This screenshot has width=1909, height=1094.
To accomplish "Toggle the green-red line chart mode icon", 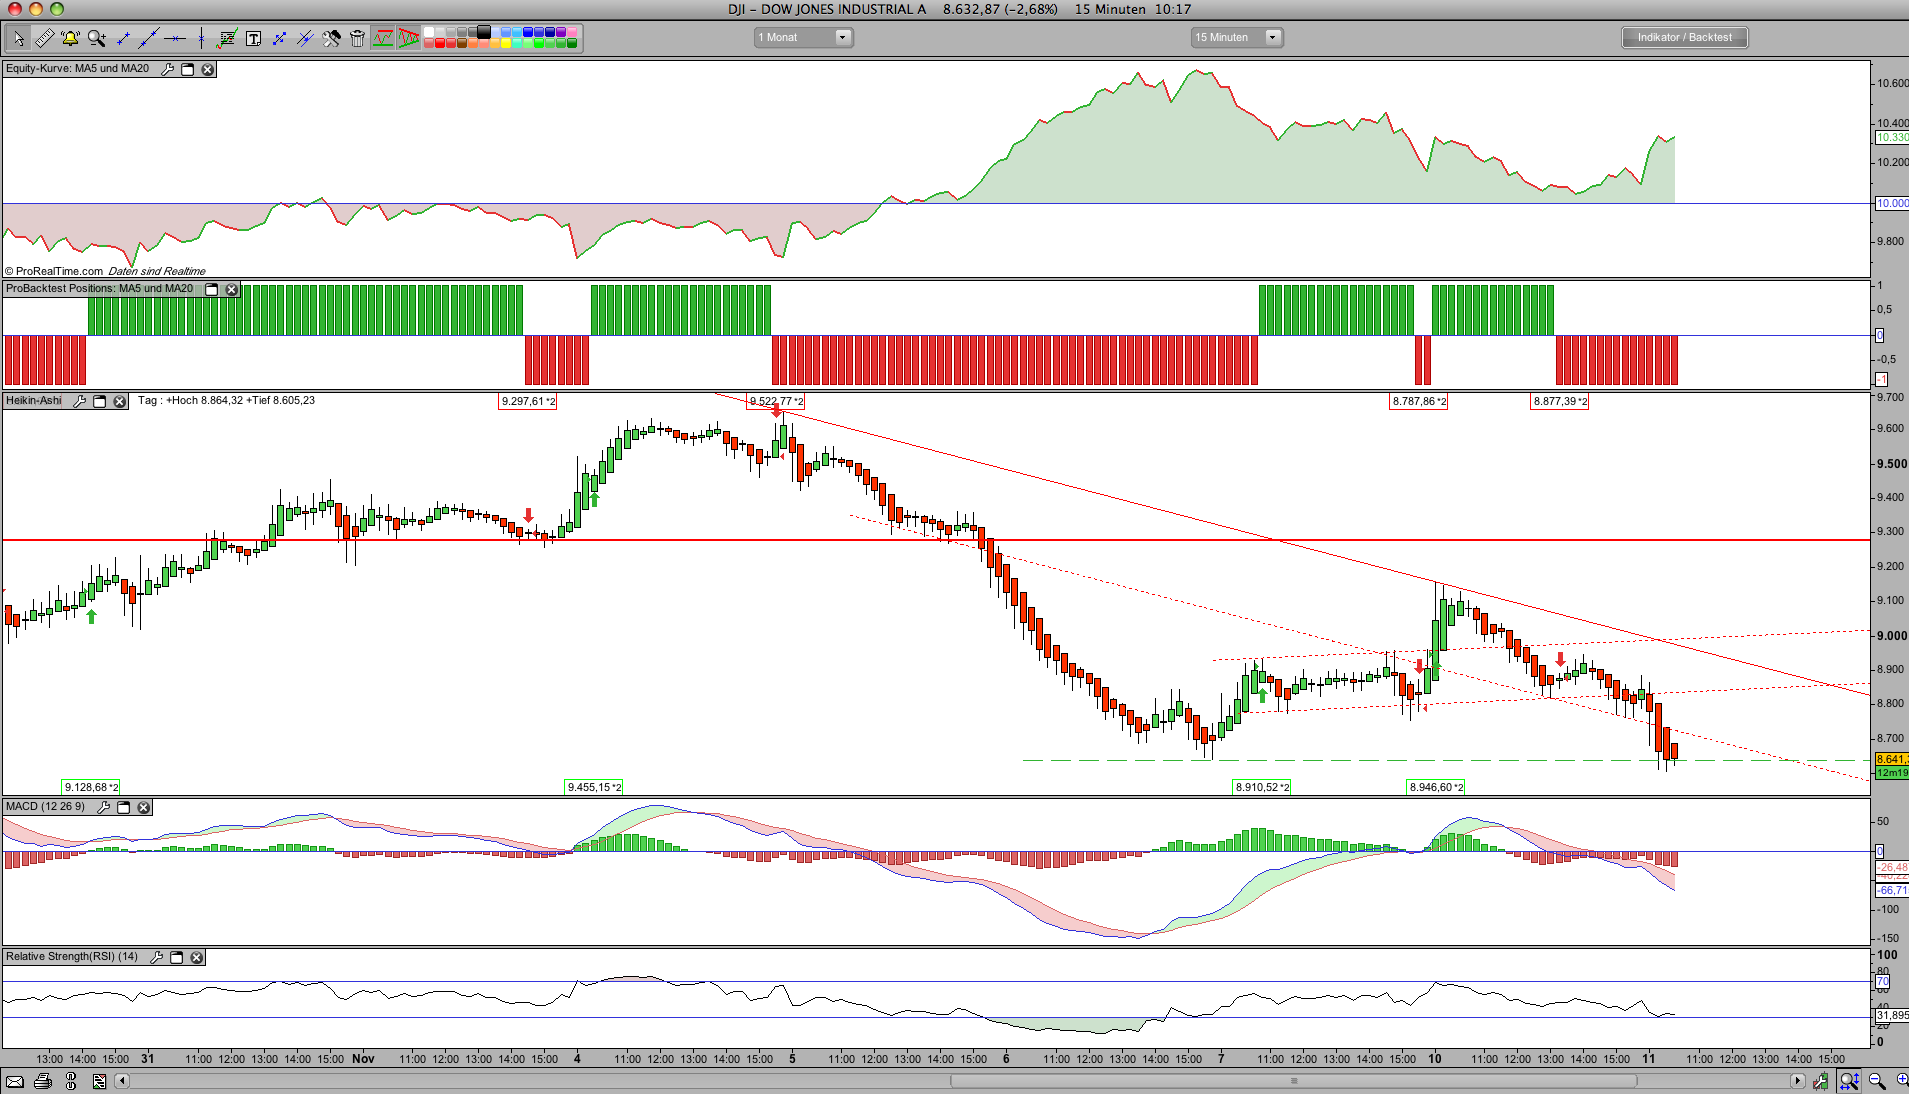I will [383, 38].
